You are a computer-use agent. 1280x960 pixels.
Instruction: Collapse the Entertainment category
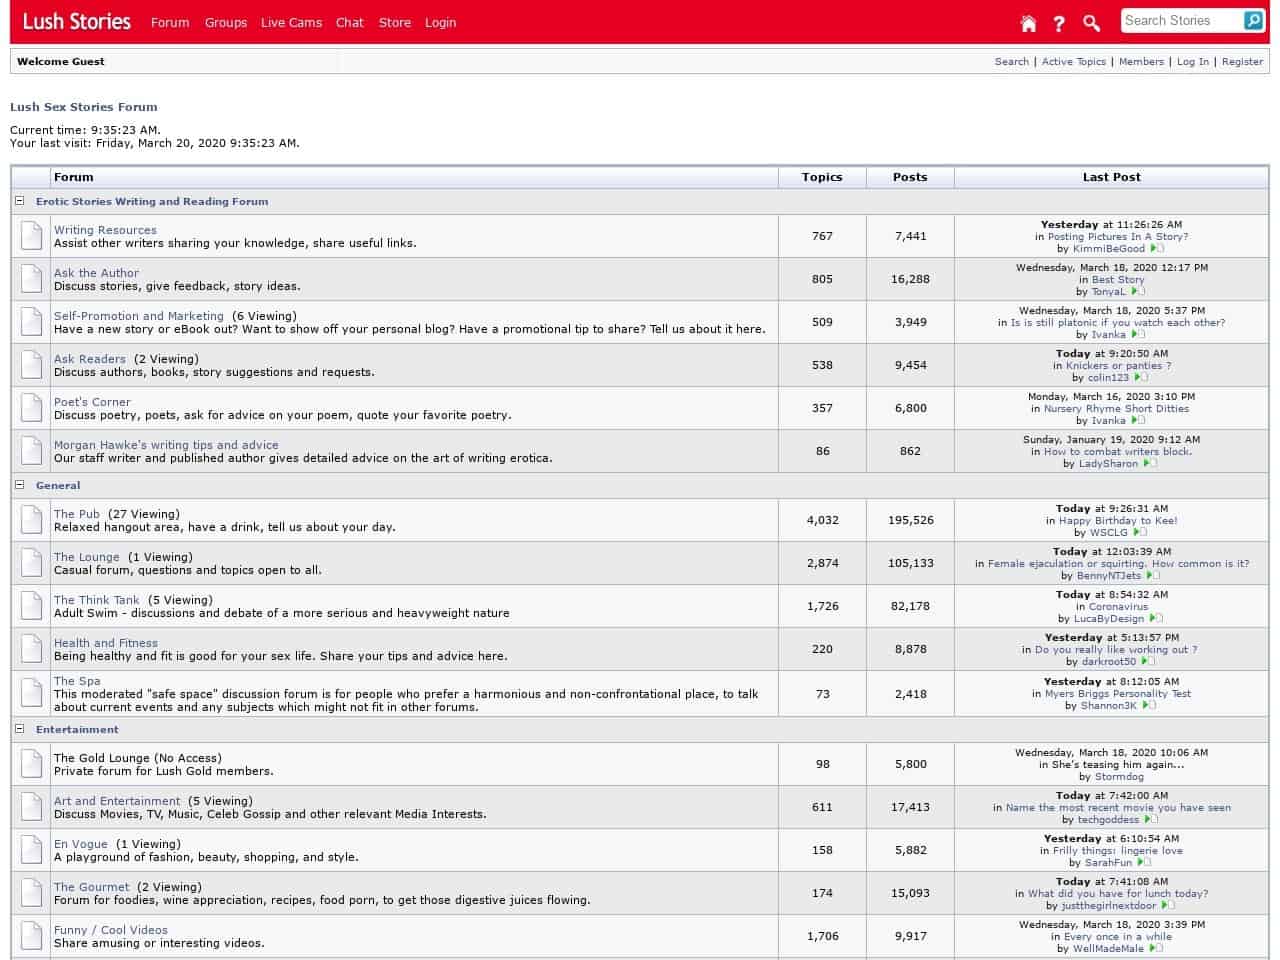point(19,729)
